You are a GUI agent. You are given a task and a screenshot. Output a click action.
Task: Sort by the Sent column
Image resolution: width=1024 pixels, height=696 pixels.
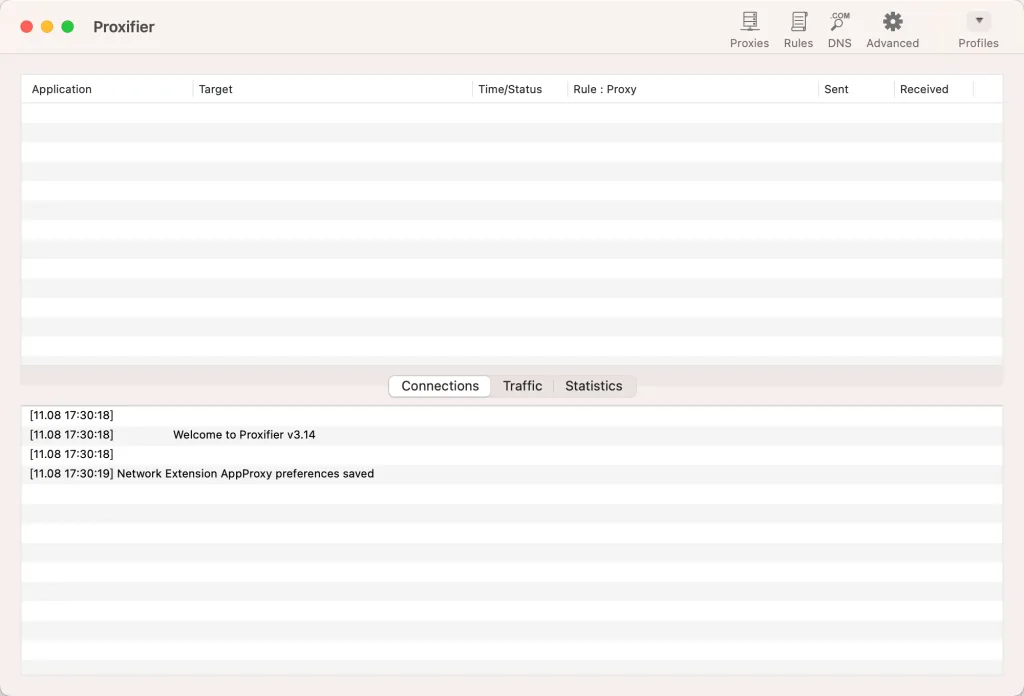click(836, 89)
